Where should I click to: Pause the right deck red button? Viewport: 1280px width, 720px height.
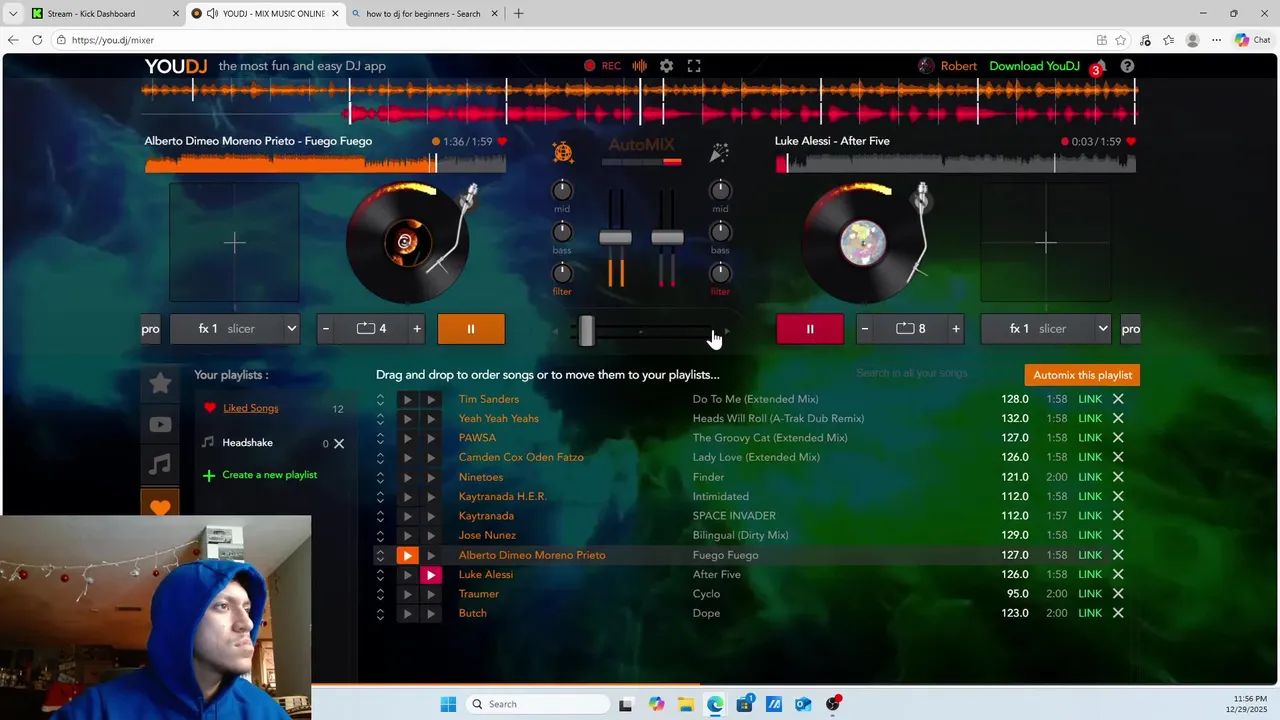point(810,329)
